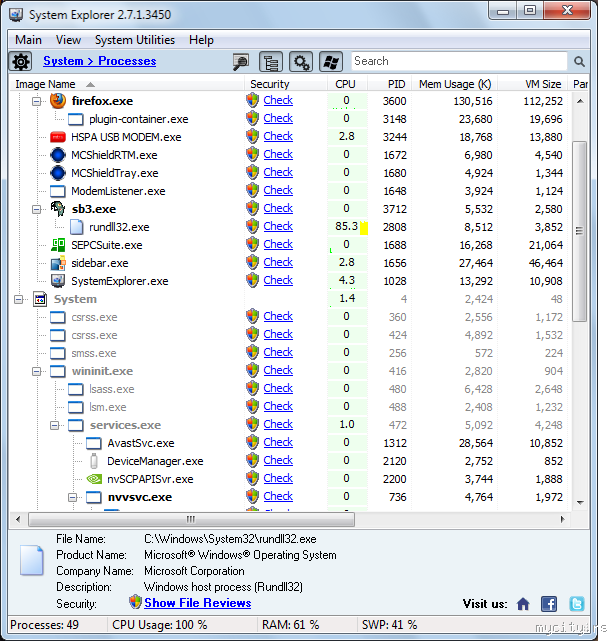Viewport: 614px width, 641px height.
Task: Click the rundll32.exe file icon in list
Action: (76, 227)
